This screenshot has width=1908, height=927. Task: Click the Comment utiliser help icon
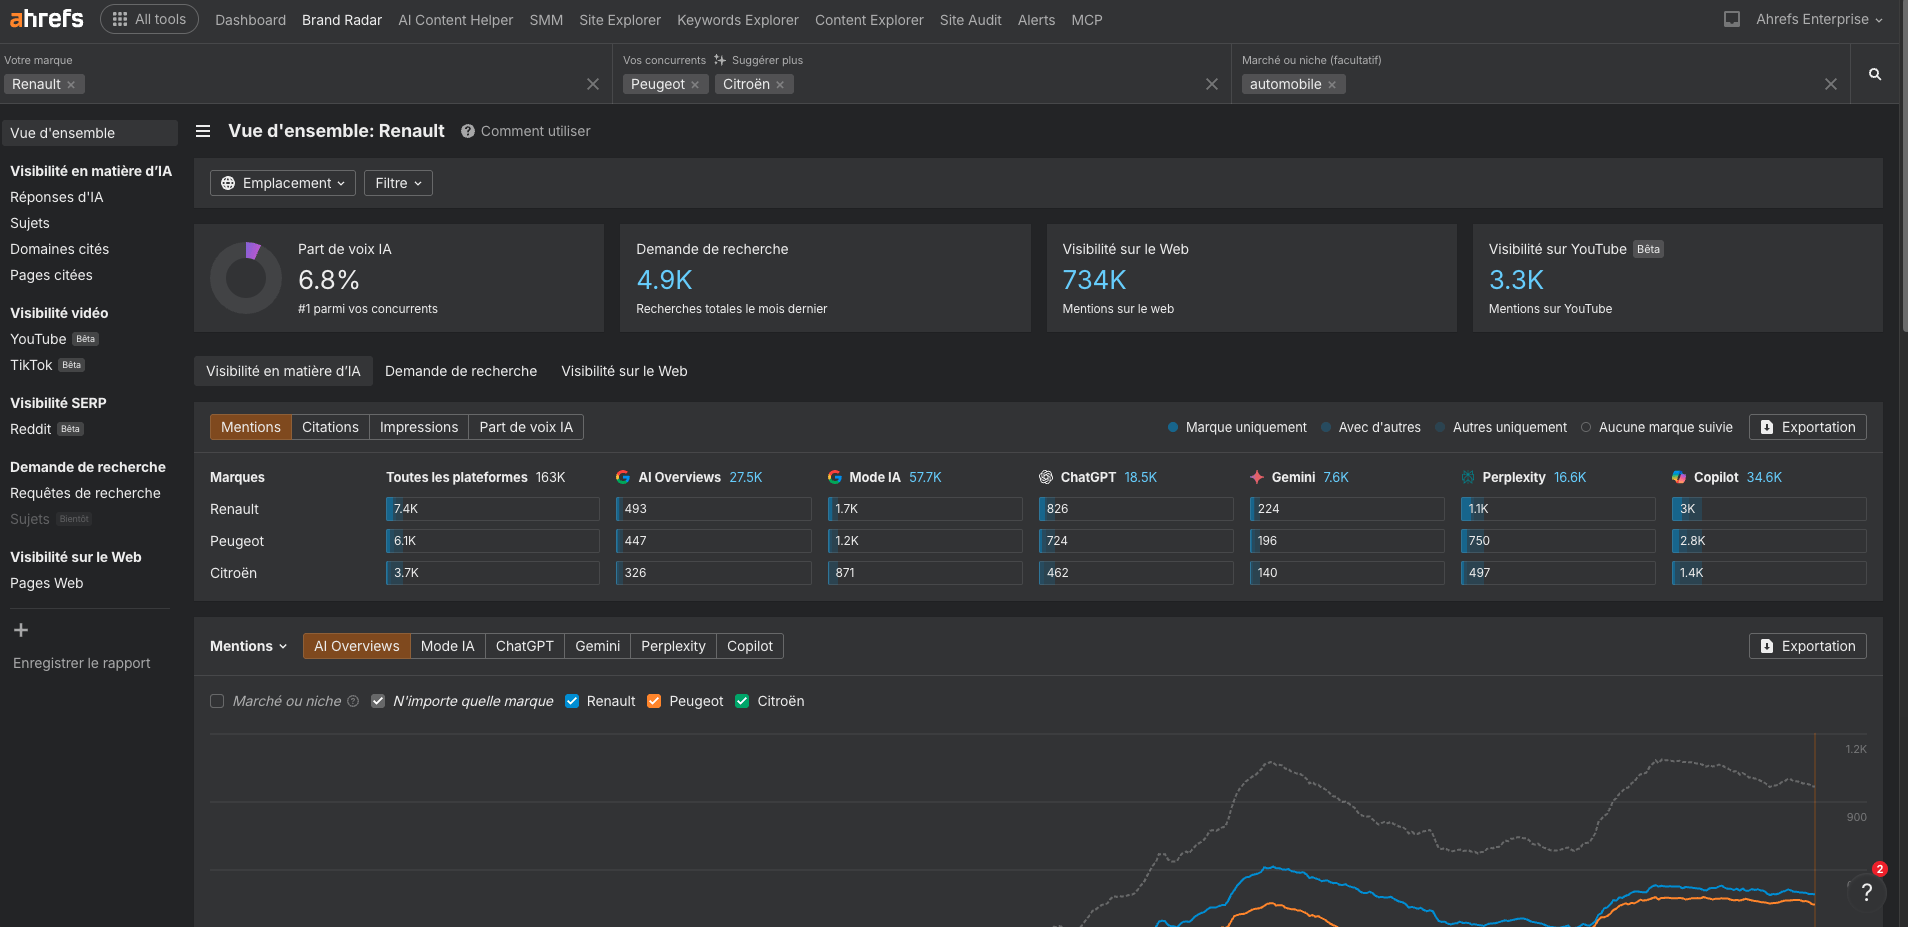click(x=468, y=131)
